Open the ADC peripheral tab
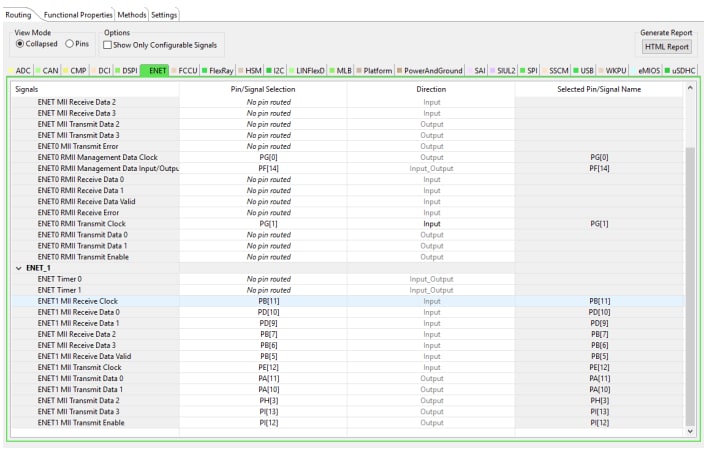The width and height of the screenshot is (706, 449). (x=23, y=71)
